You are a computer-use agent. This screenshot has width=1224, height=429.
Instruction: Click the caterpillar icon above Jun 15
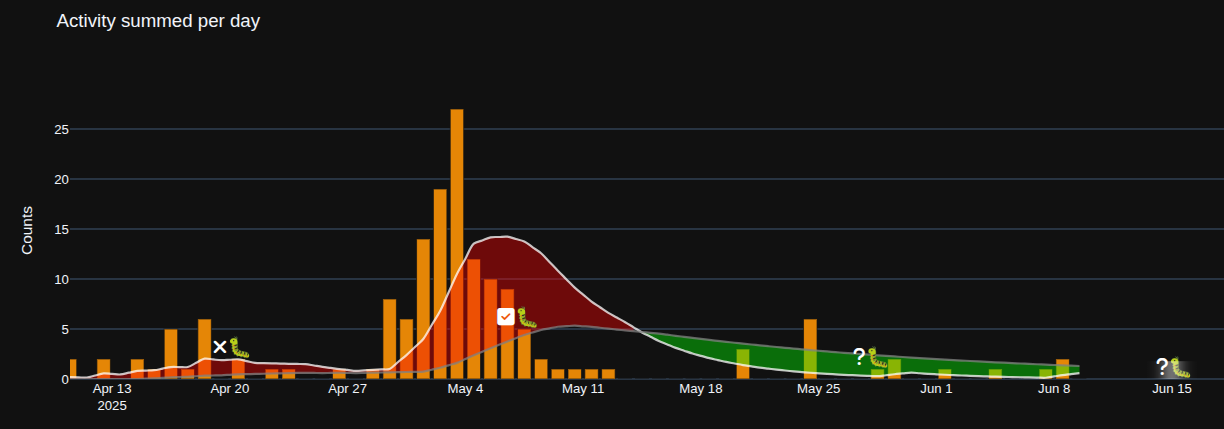(1181, 367)
